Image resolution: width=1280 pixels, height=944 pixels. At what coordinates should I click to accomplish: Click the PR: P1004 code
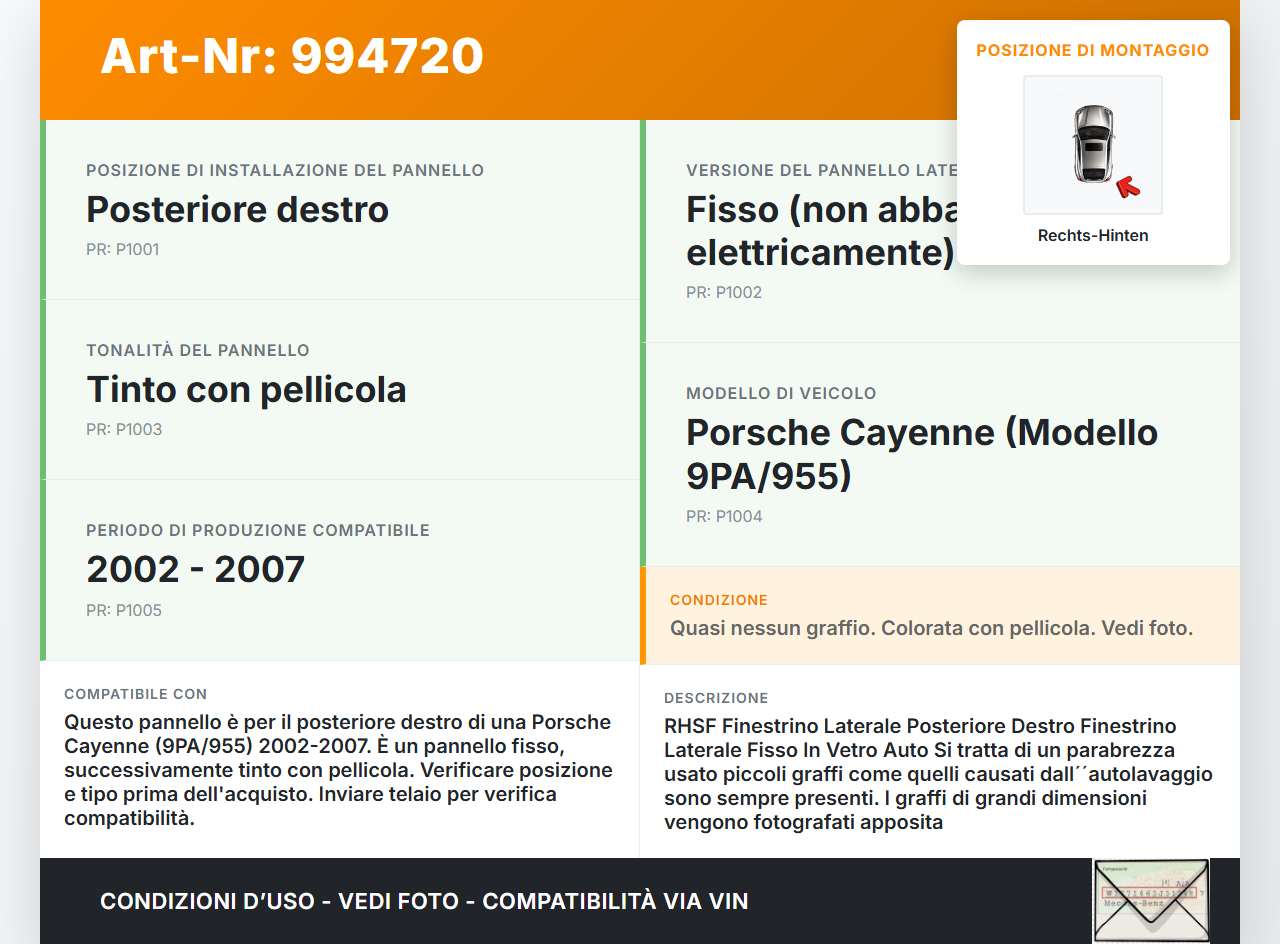pos(724,517)
